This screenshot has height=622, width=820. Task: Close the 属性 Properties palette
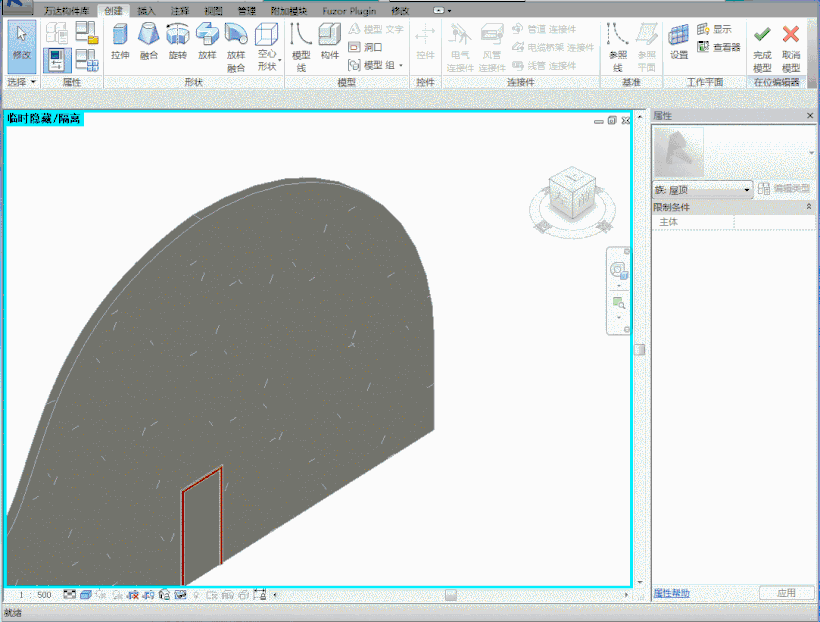[810, 116]
